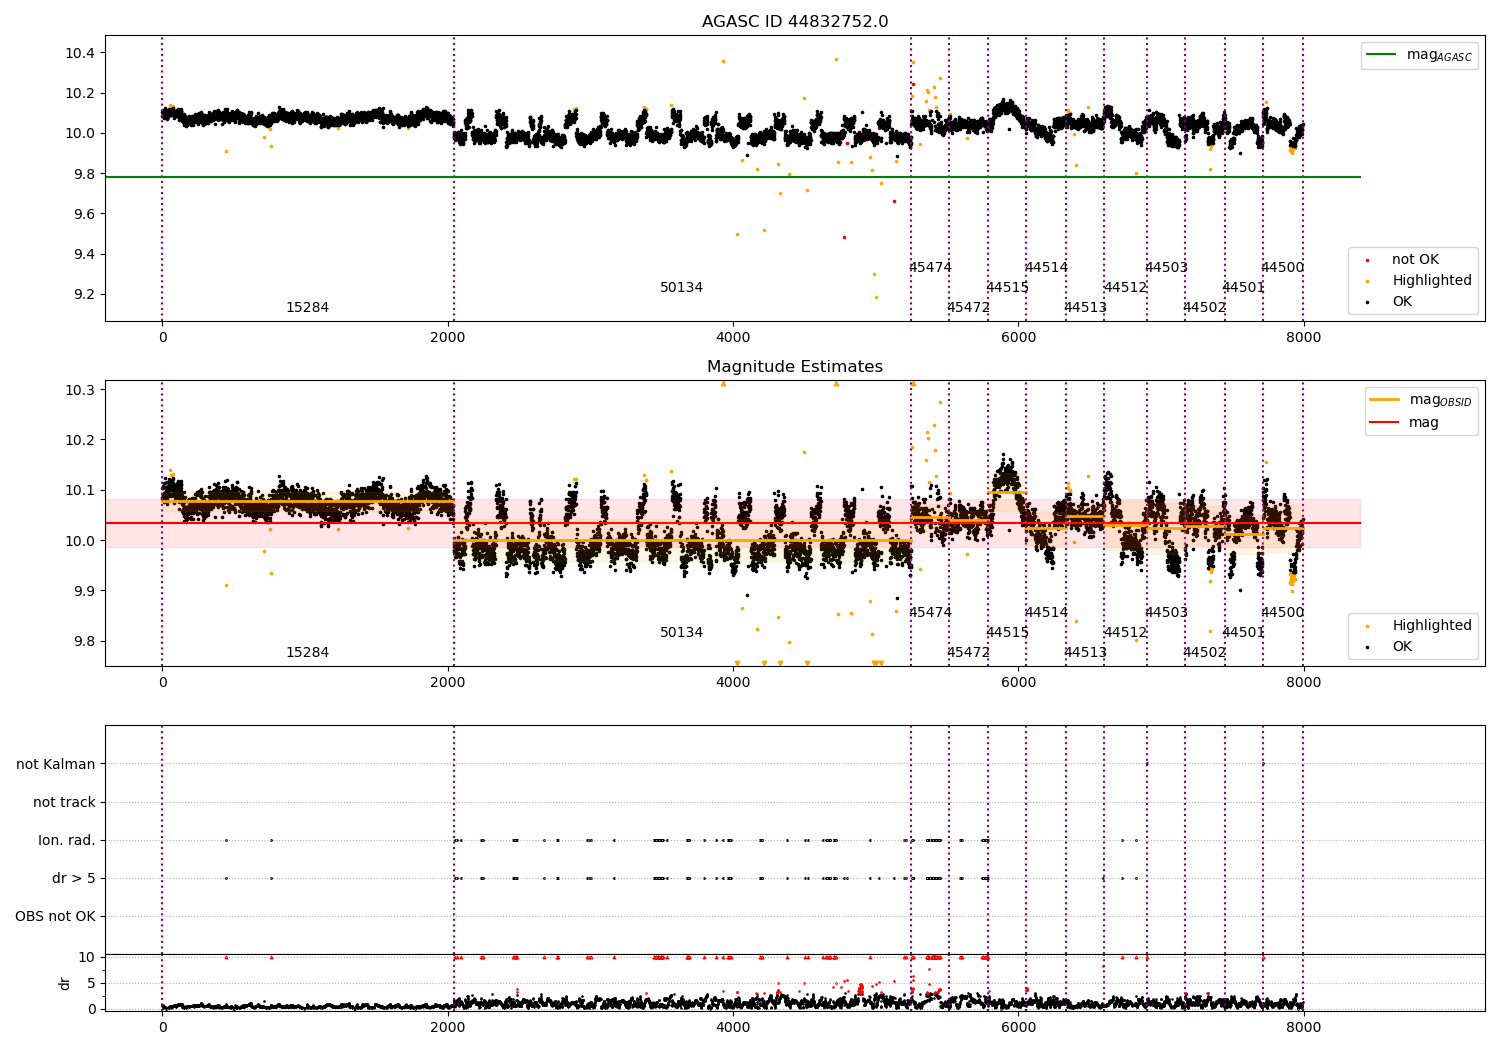Click obsid label 15284 in Magnitude Estimates plot
This screenshot has width=1500, height=1050.
click(x=307, y=653)
